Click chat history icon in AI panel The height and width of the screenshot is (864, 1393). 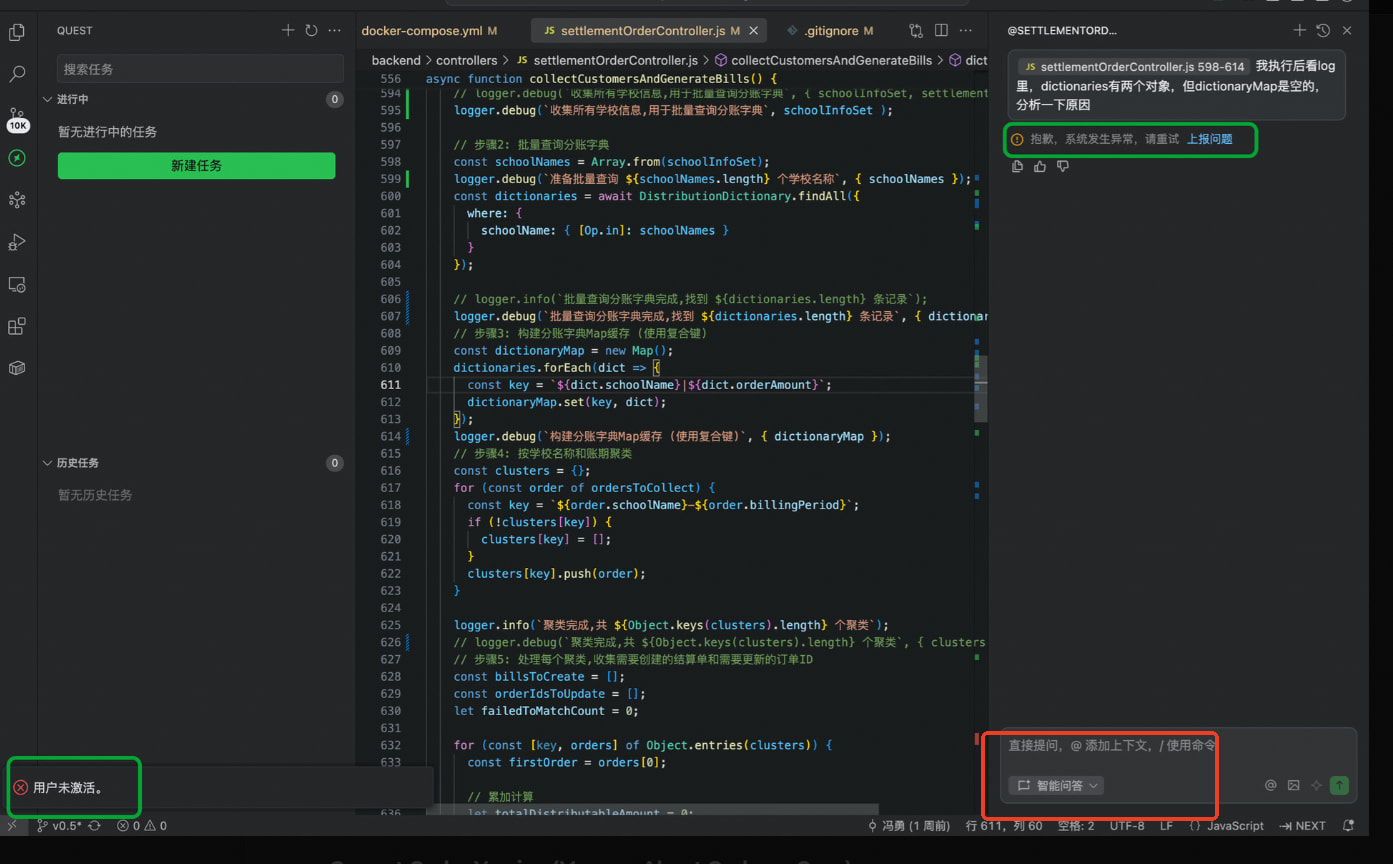[x=1323, y=31]
